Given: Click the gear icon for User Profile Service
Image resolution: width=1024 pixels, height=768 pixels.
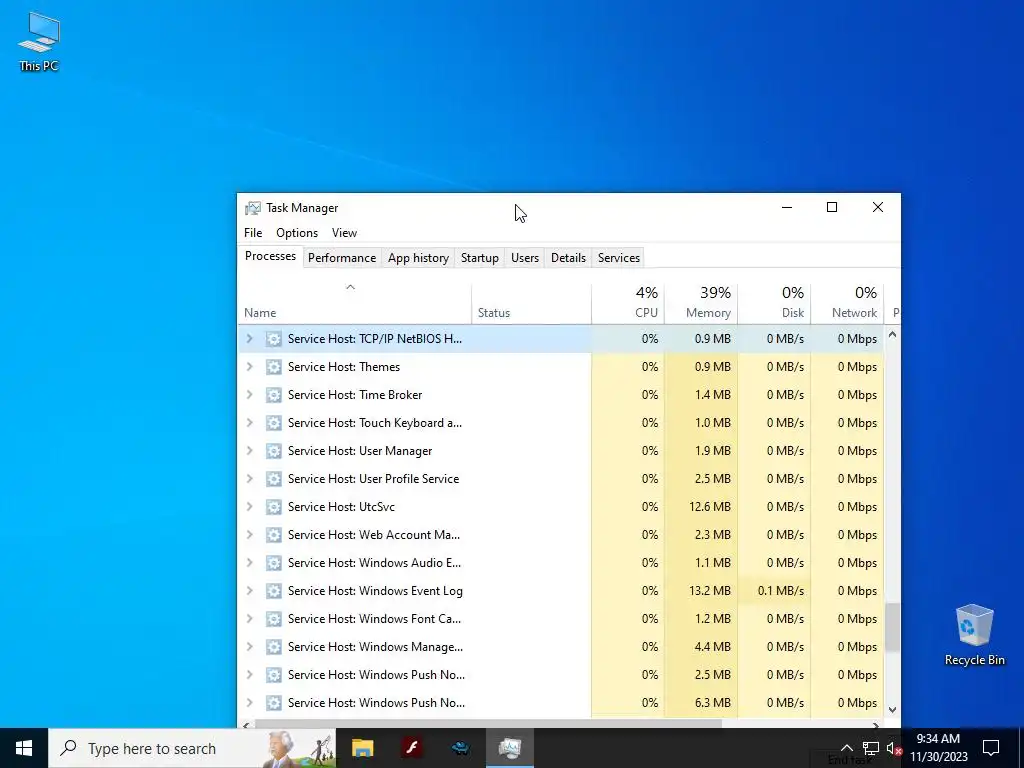Looking at the screenshot, I should click(x=274, y=479).
